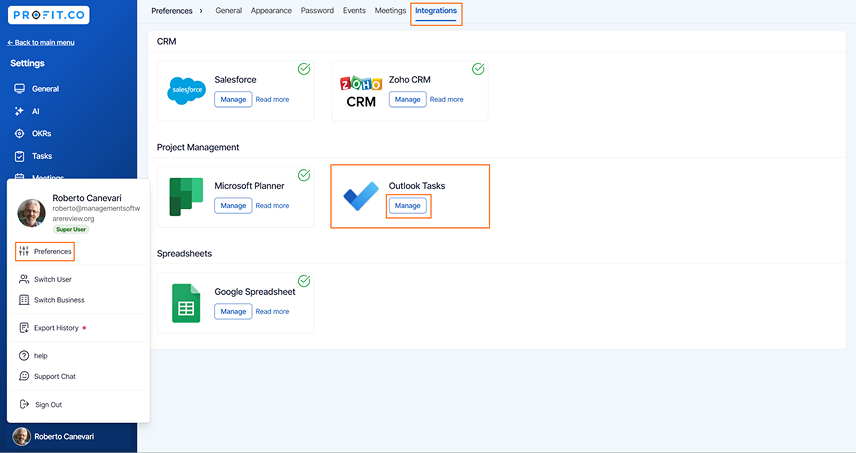Viewport: 856px width, 453px height.
Task: Open Tasks in the Settings sidebar
Action: (42, 156)
